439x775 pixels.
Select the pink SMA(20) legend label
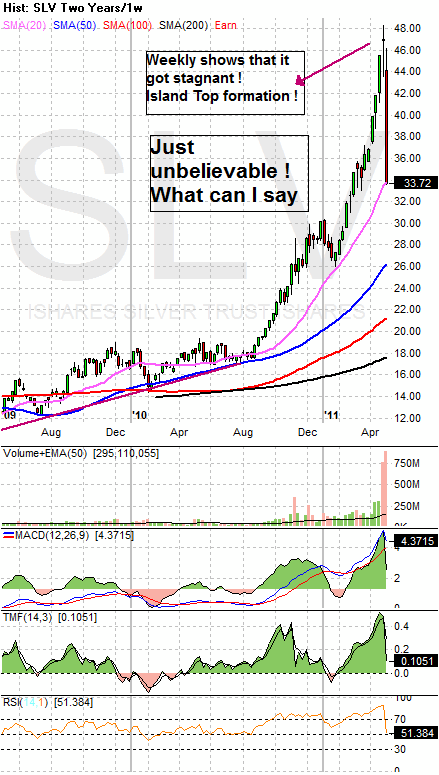(25, 25)
